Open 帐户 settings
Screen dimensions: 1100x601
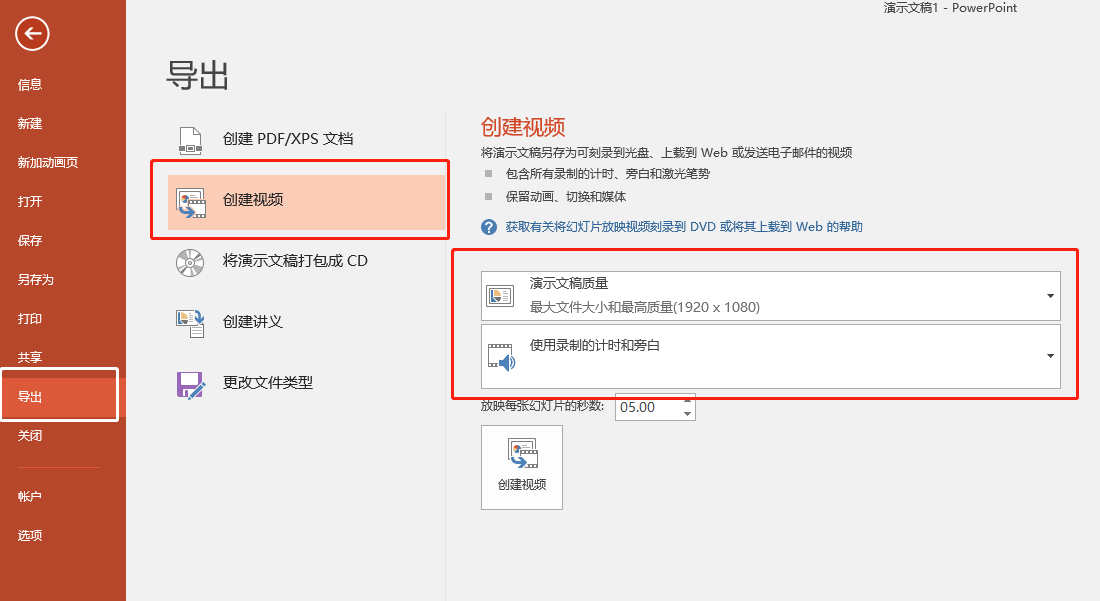point(30,497)
